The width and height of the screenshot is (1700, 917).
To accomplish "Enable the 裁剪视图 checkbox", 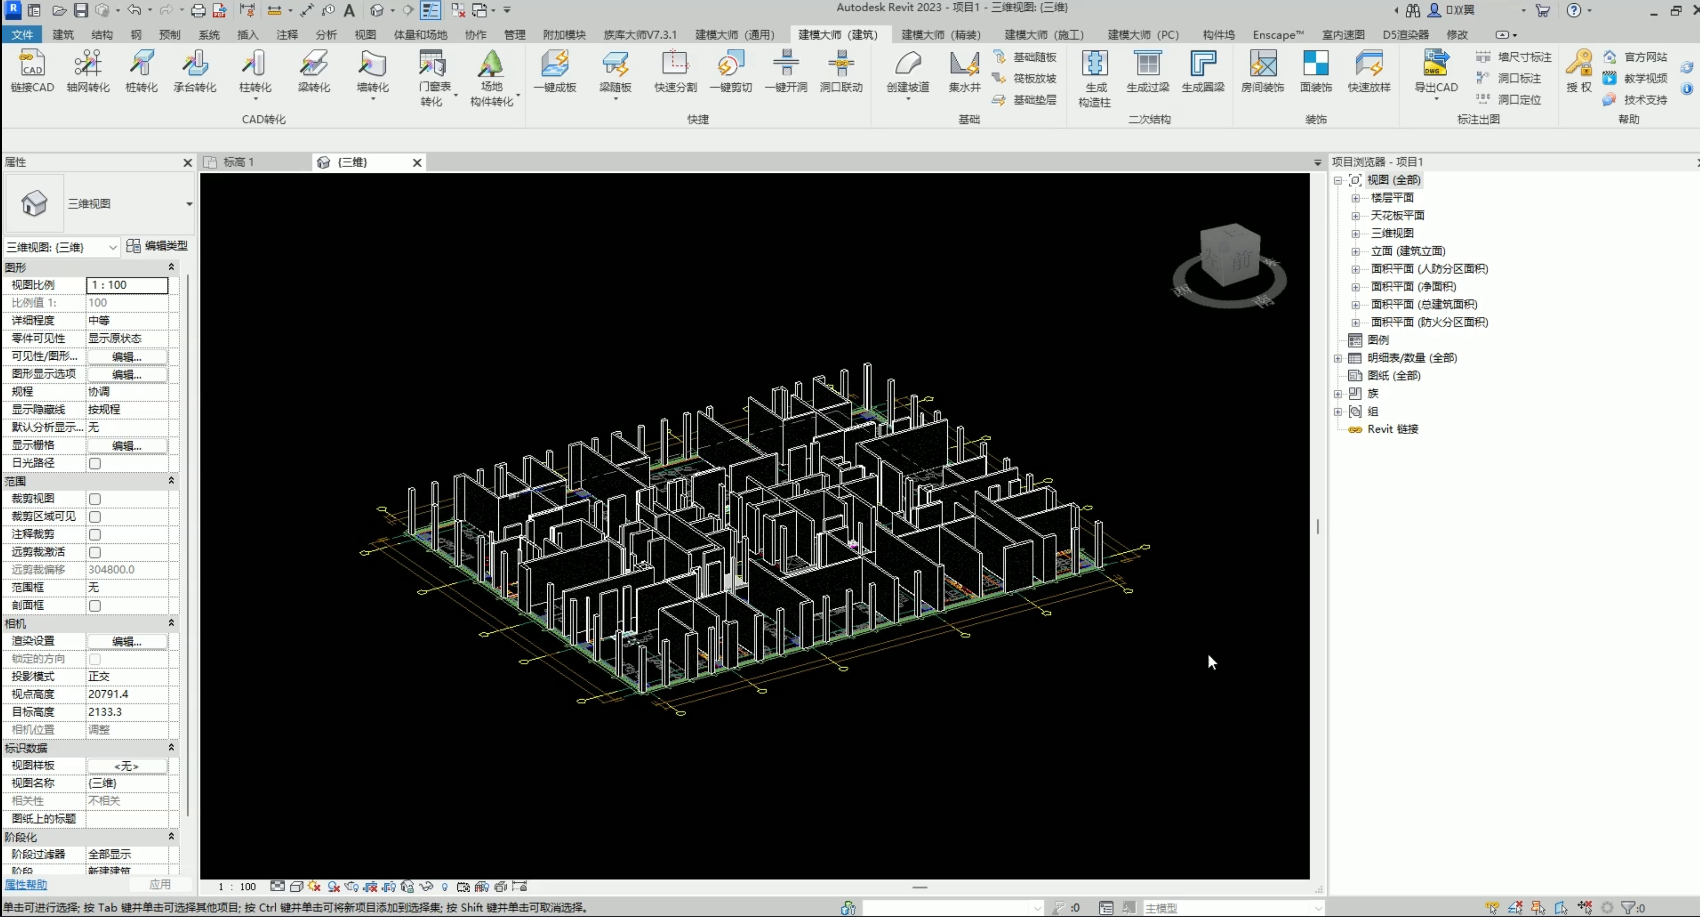I will pyautogui.click(x=95, y=499).
